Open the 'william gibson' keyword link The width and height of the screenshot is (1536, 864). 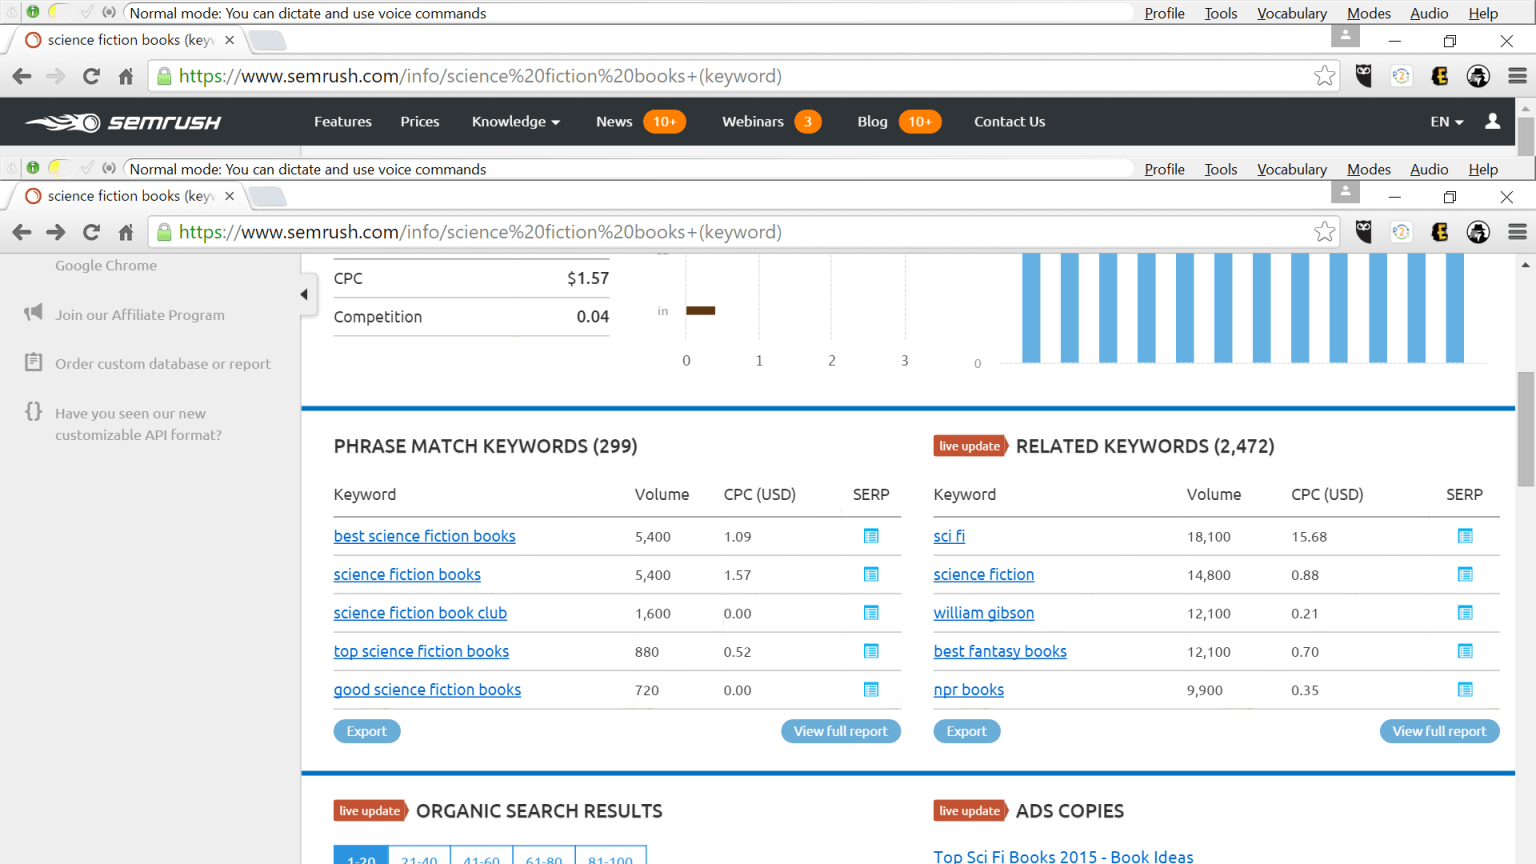984,613
